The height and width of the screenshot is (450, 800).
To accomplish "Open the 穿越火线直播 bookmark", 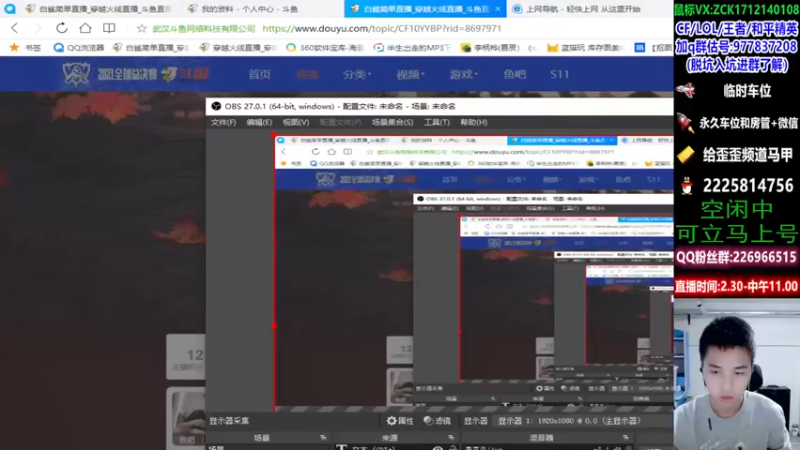I will pos(238,47).
